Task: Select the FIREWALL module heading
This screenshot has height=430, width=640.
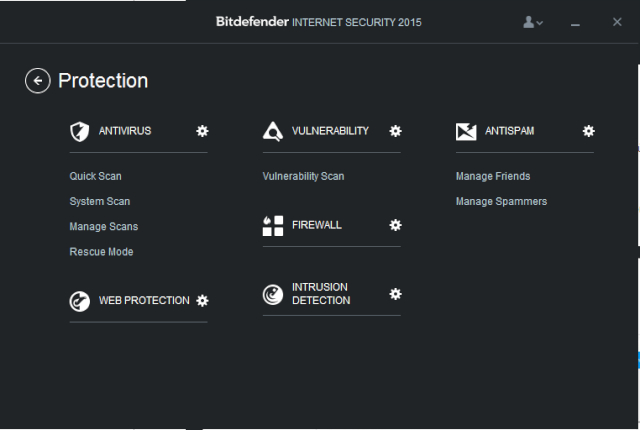Action: point(317,225)
